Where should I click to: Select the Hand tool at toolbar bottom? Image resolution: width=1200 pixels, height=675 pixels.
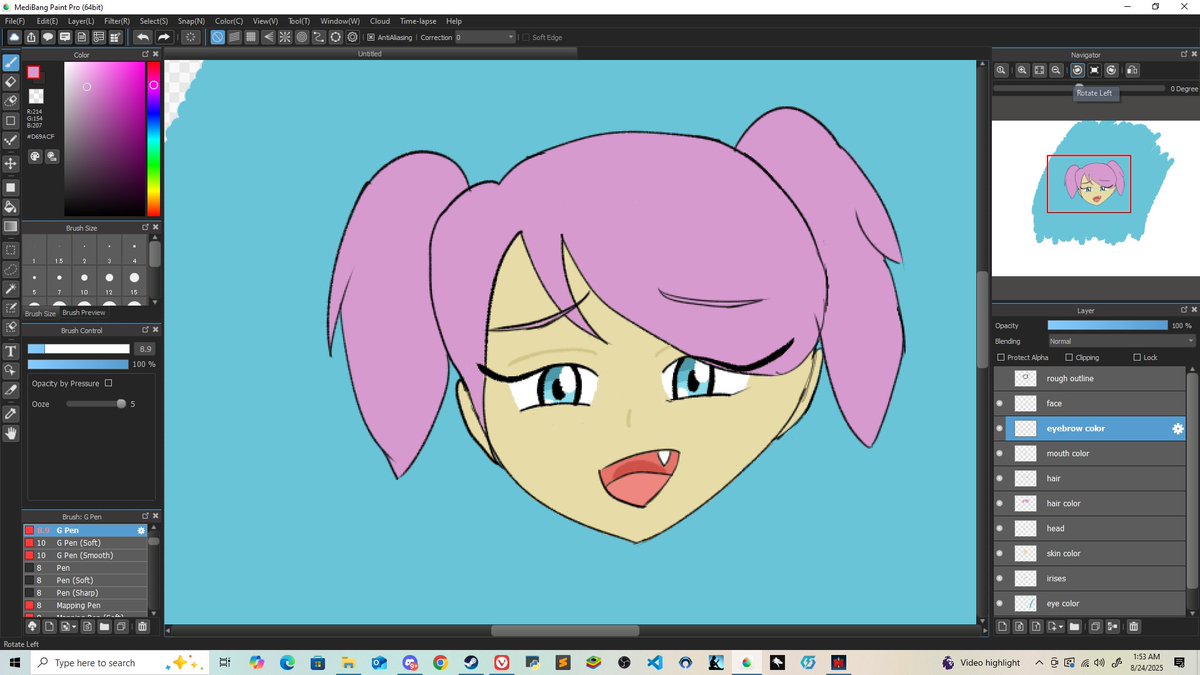10,434
